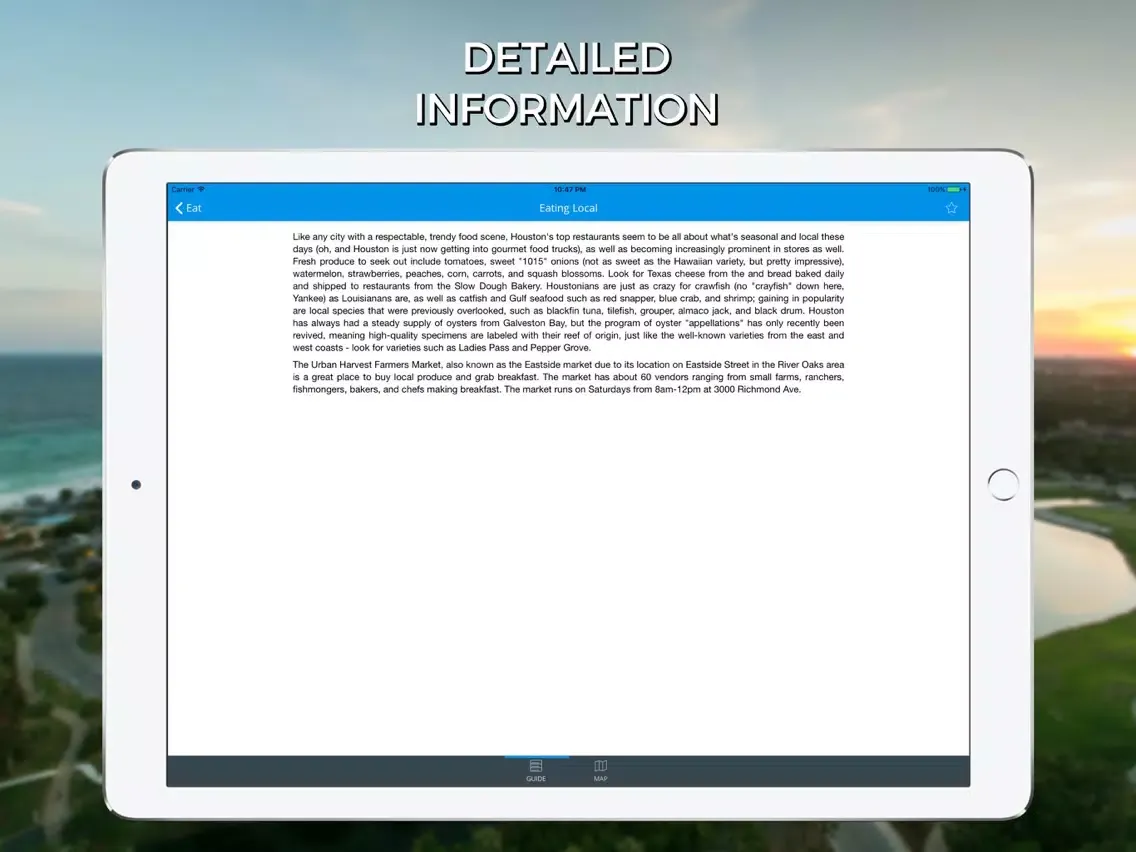Tap the battery indicator in status bar
The height and width of the screenshot is (852, 1136).
tap(947, 189)
